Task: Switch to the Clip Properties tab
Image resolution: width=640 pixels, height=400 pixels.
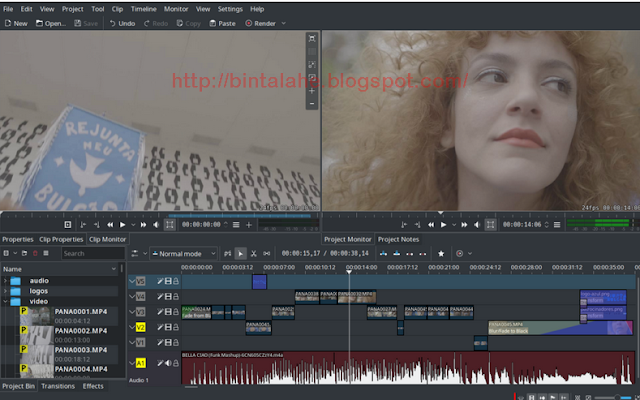Action: pos(61,240)
